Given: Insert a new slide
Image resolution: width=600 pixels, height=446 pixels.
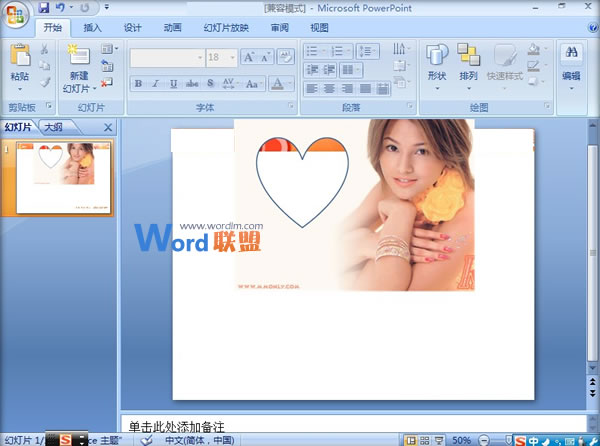Looking at the screenshot, I should point(79,54).
